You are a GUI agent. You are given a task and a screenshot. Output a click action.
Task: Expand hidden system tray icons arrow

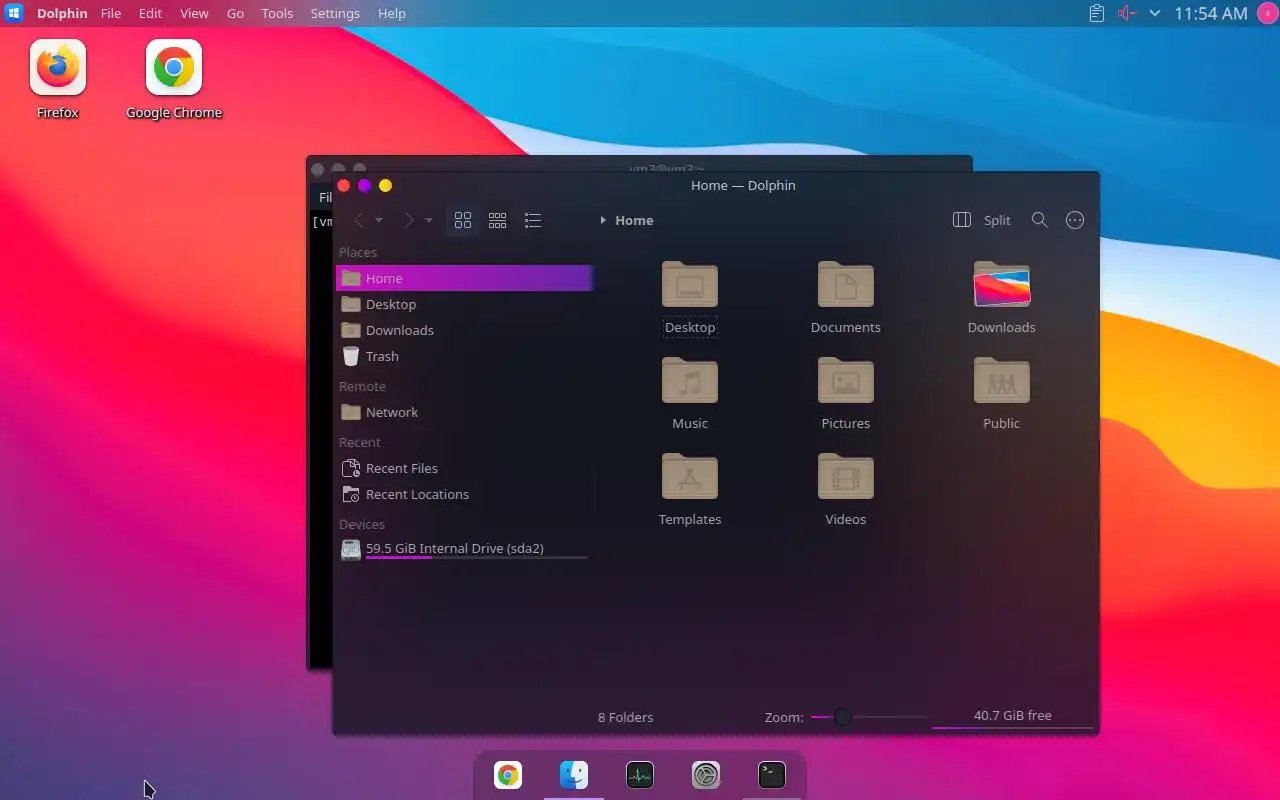[x=1155, y=13]
